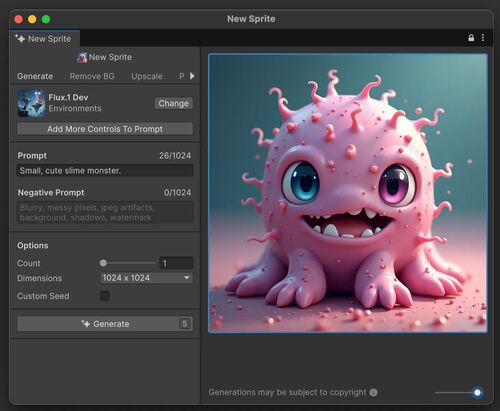Click the Flux.1 Dev model thumbnail
This screenshot has height=411, width=500.
[31, 103]
